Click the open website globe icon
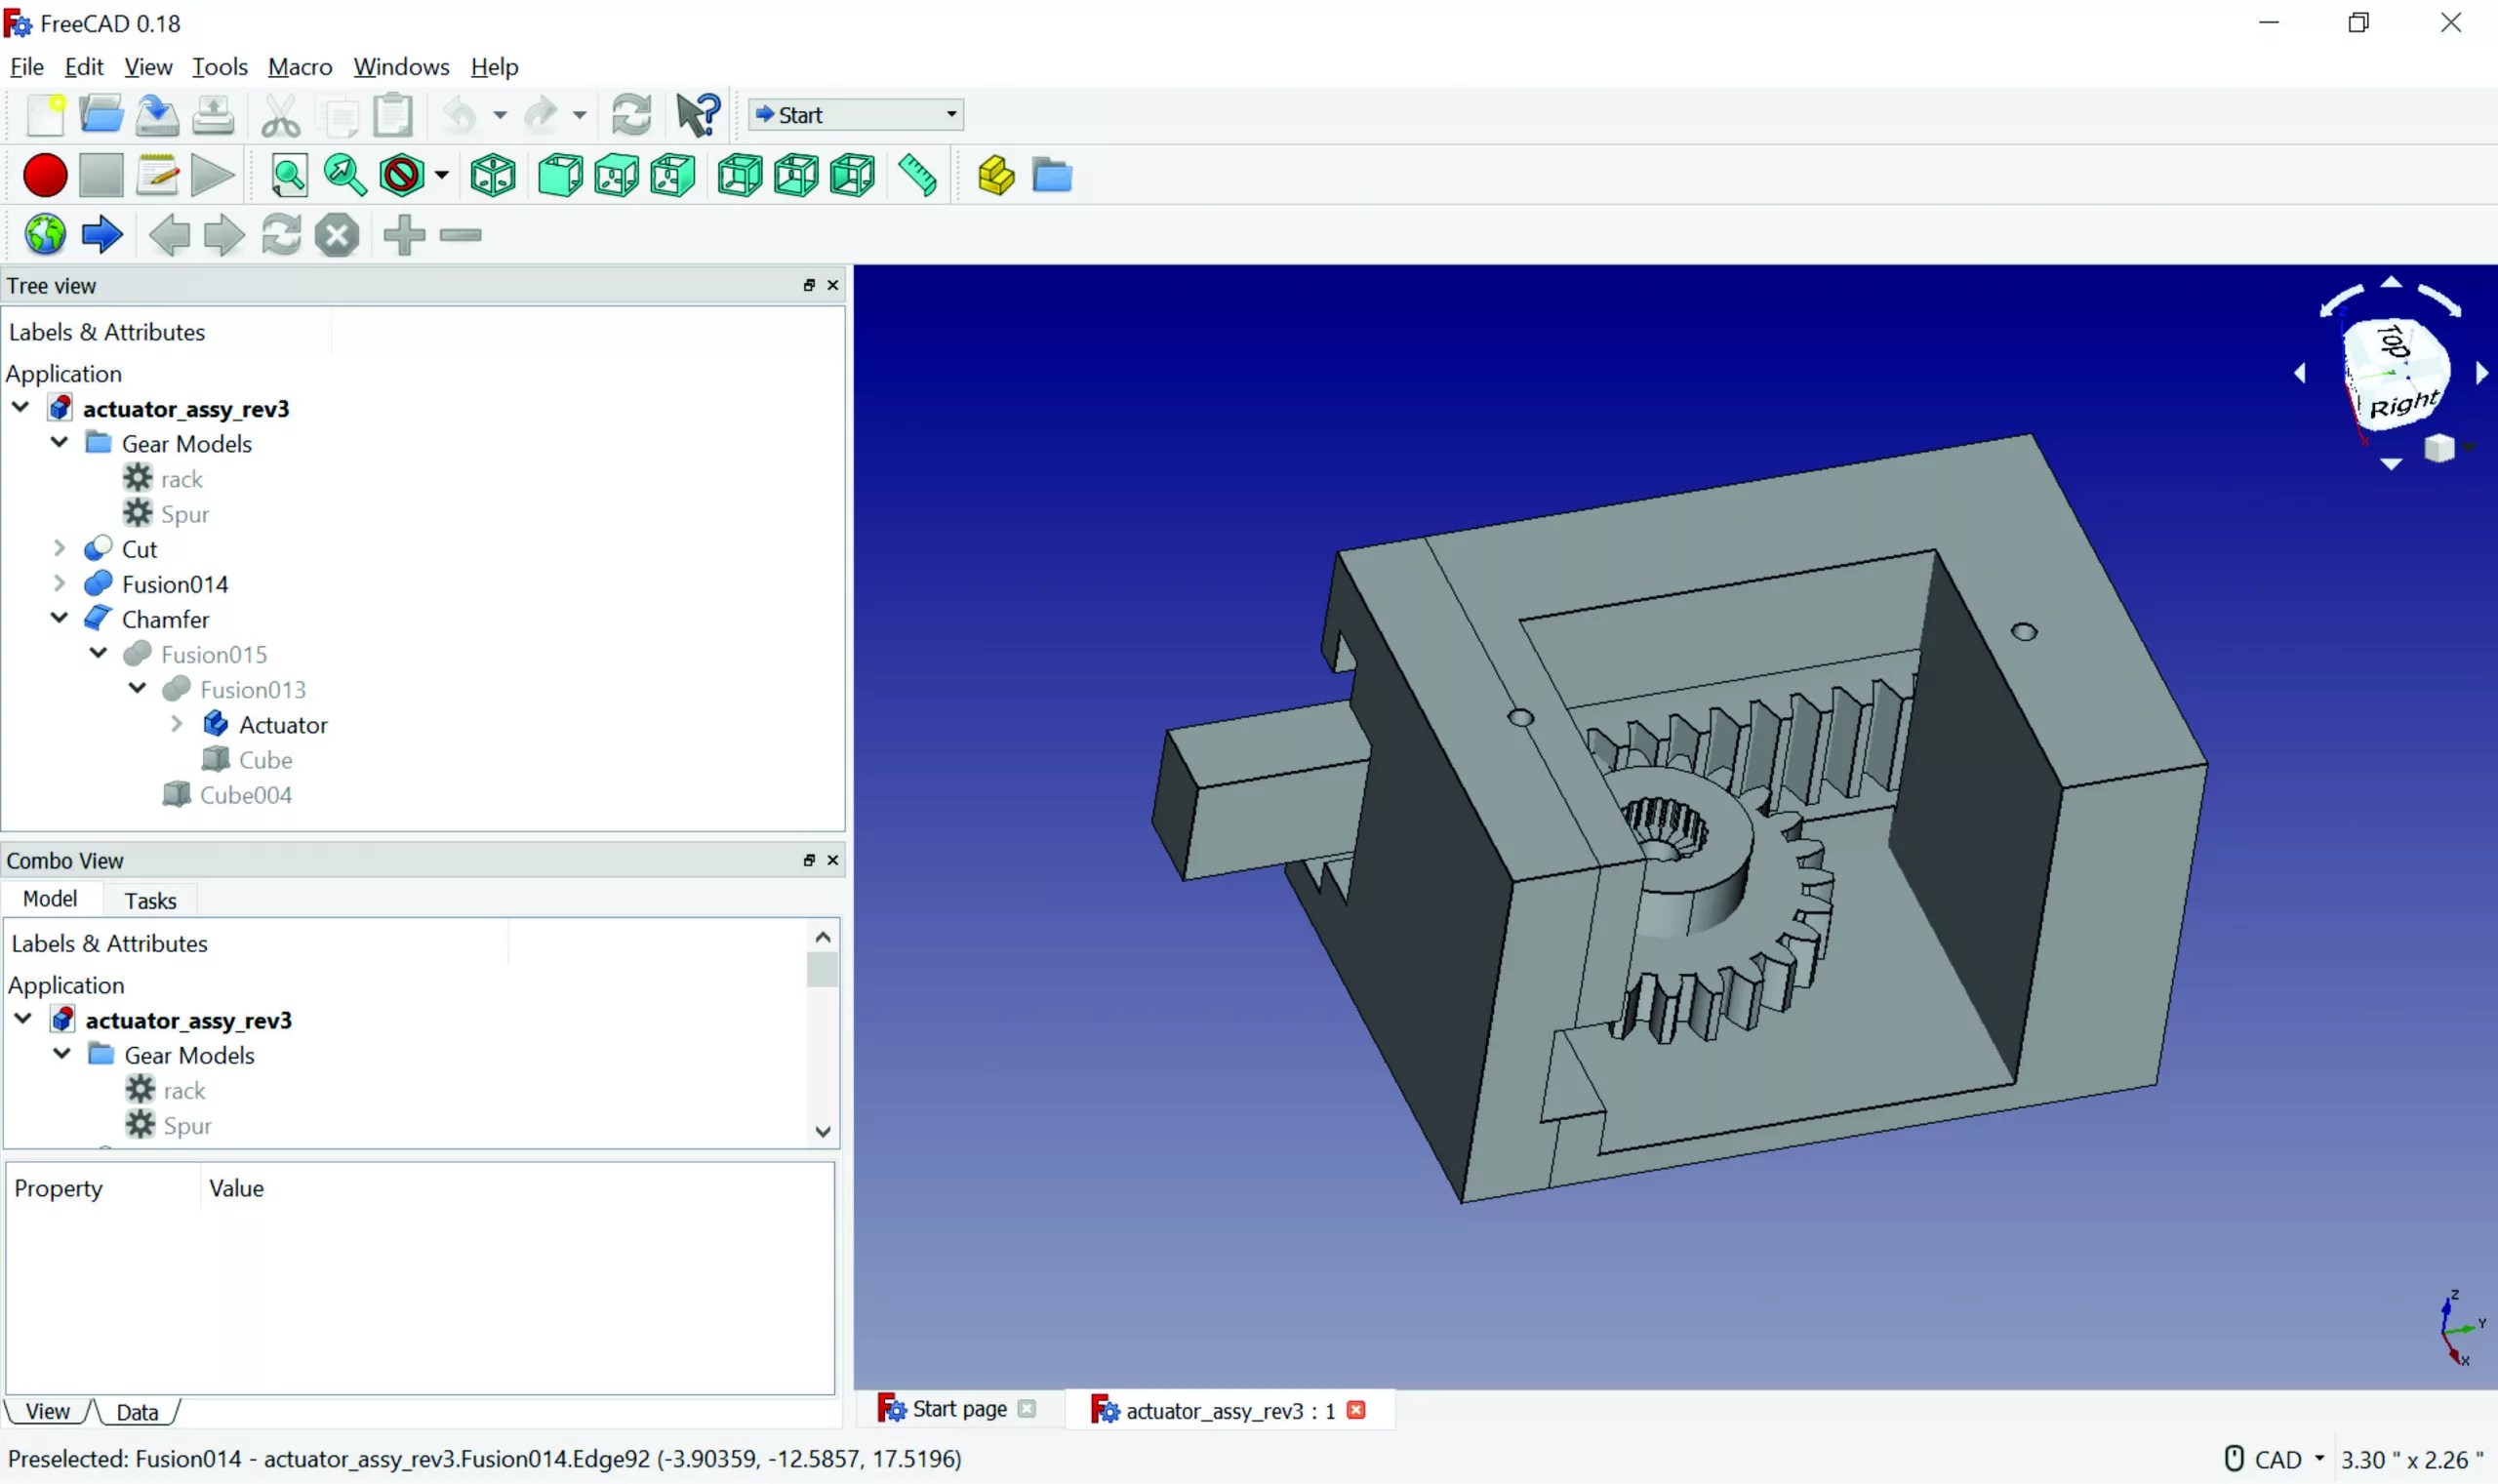The image size is (2498, 1484). 45,236
